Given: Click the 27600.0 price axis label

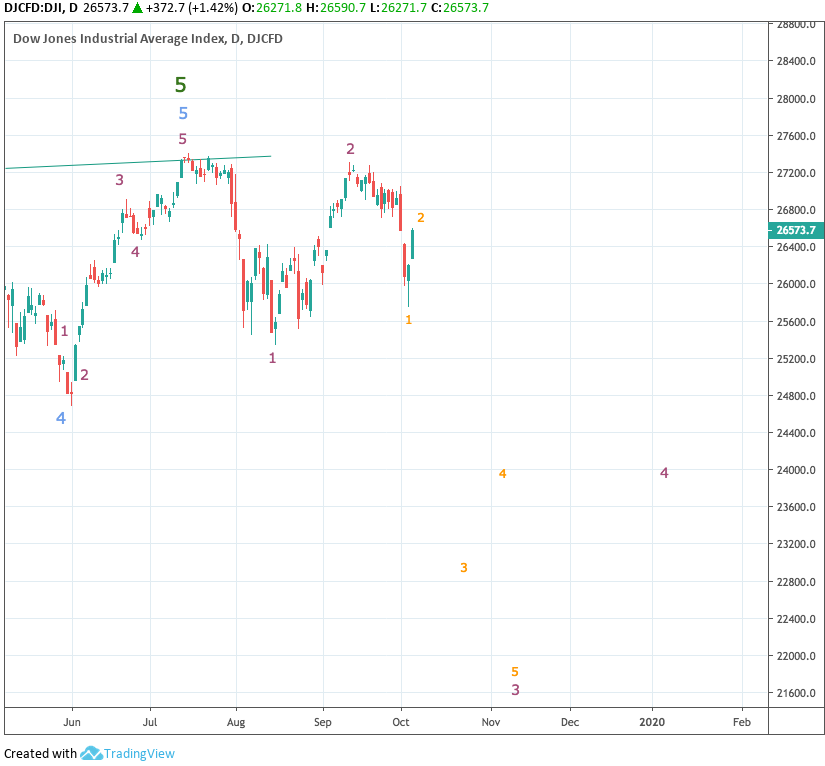Looking at the screenshot, I should 797,136.
